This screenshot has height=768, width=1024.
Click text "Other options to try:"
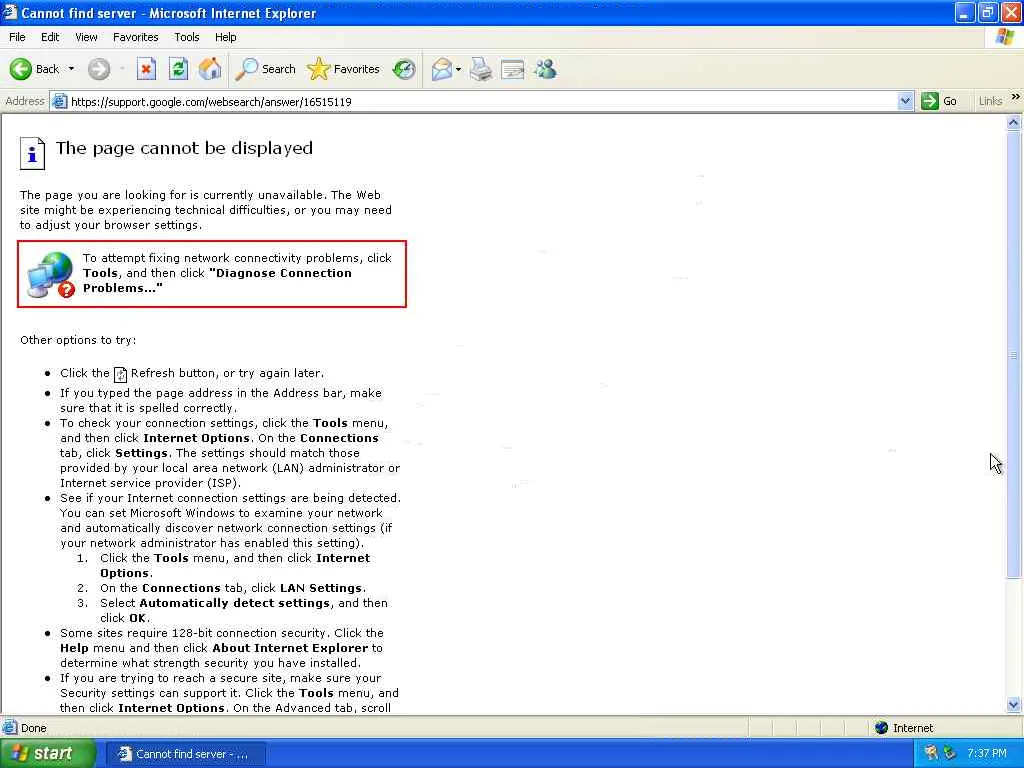[x=78, y=340]
